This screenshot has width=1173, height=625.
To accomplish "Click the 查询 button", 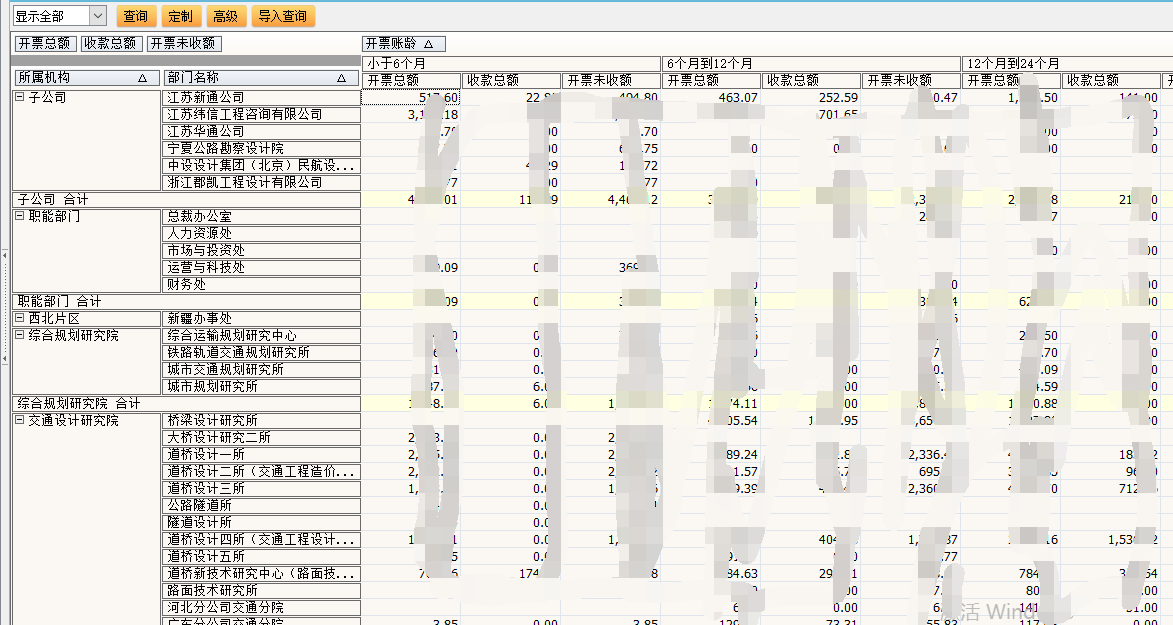I will (x=135, y=16).
